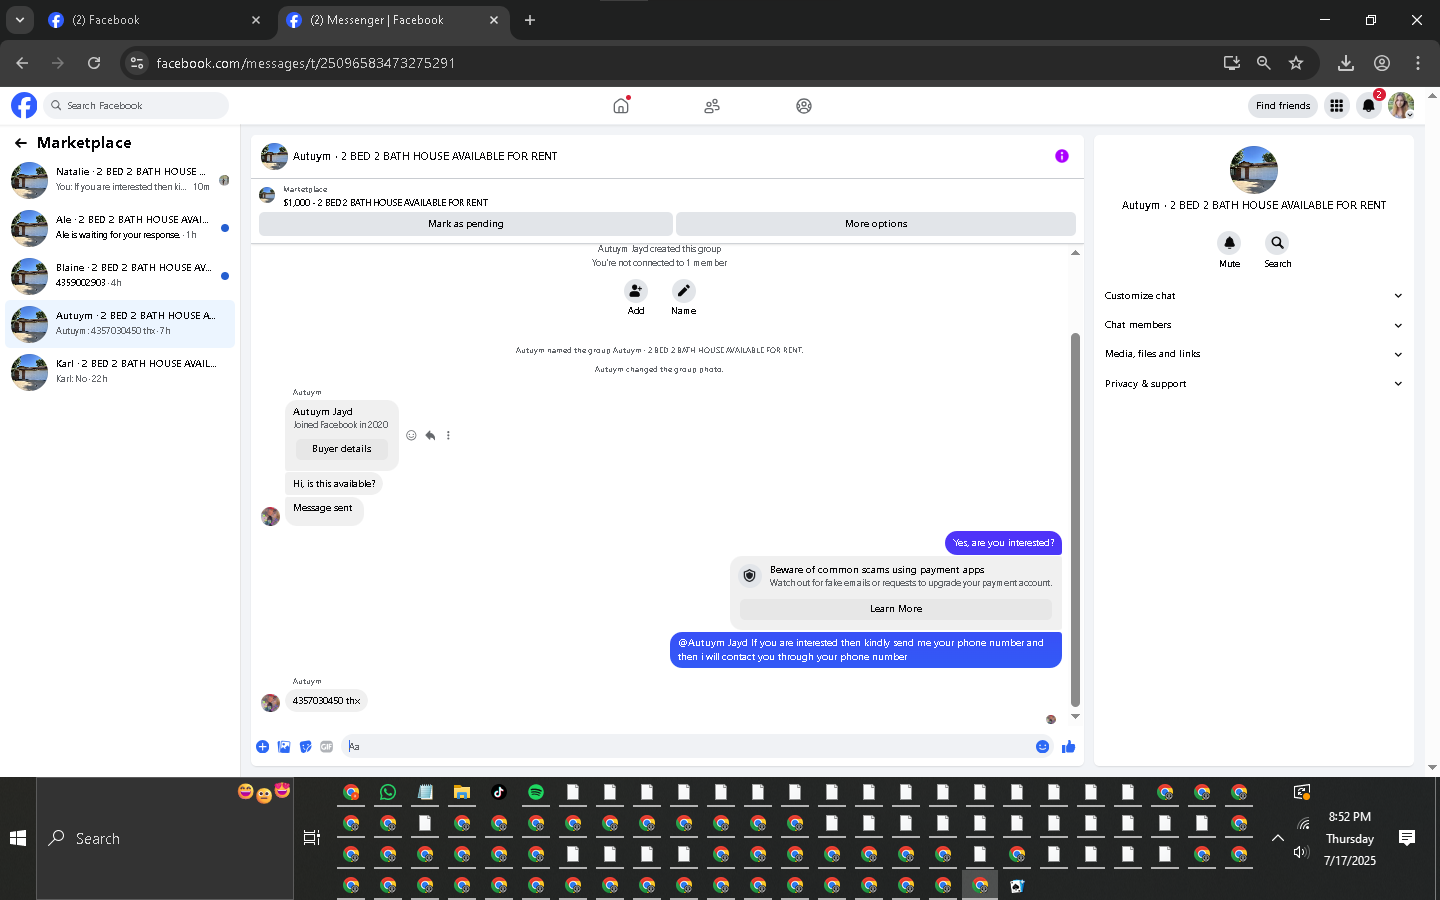Search in conversation magnifier icon
The width and height of the screenshot is (1440, 900).
point(1277,243)
